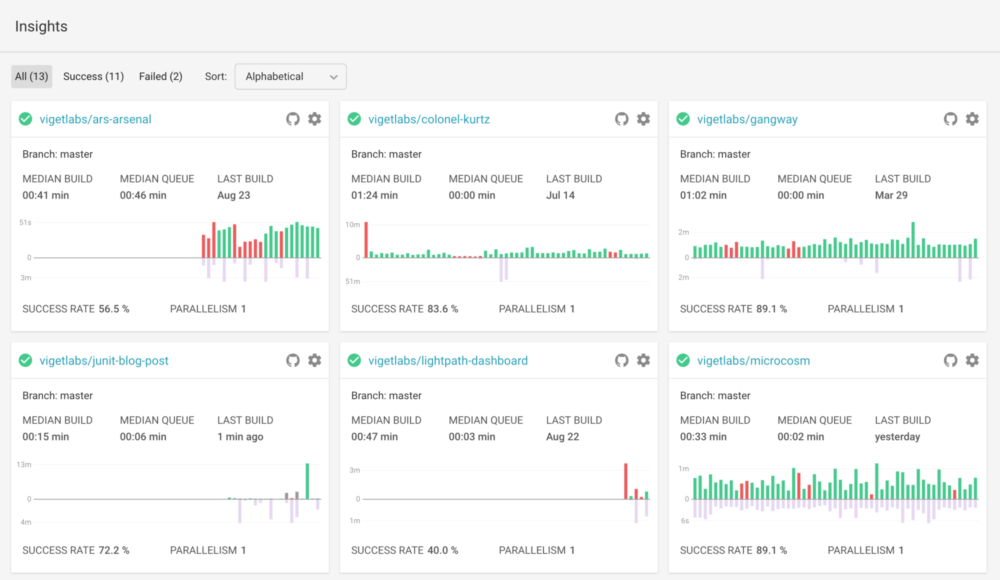Open the vigetlabs/junit-blog-post project link
Viewport: 1000px width, 580px height.
tap(104, 361)
